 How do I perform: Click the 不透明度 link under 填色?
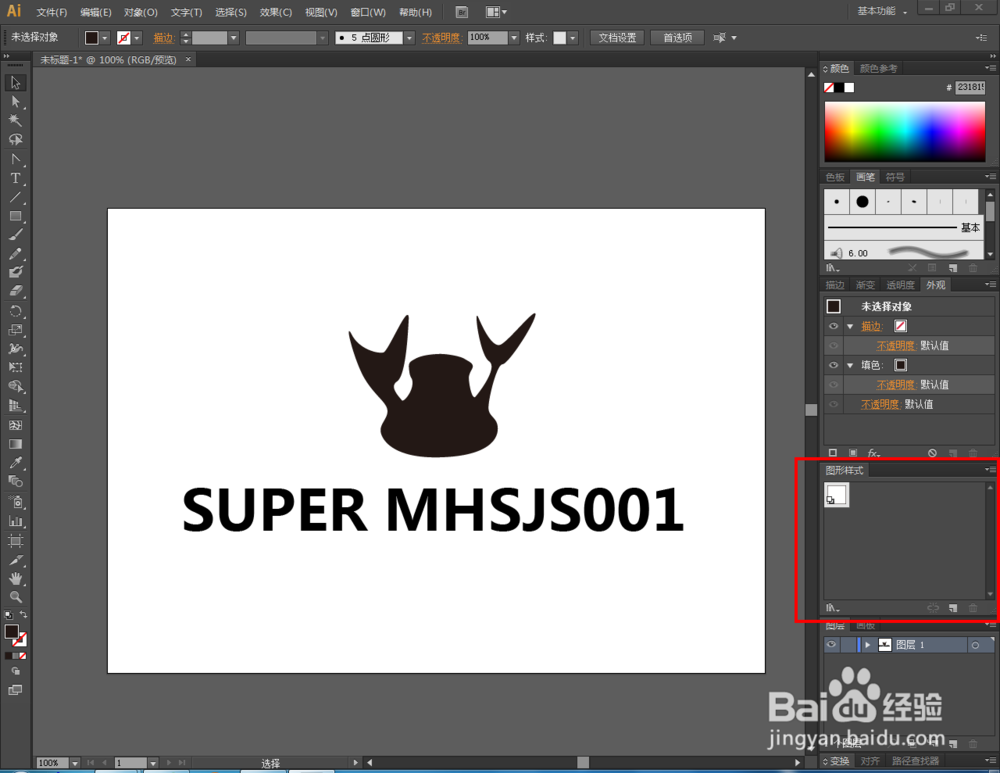click(895, 385)
